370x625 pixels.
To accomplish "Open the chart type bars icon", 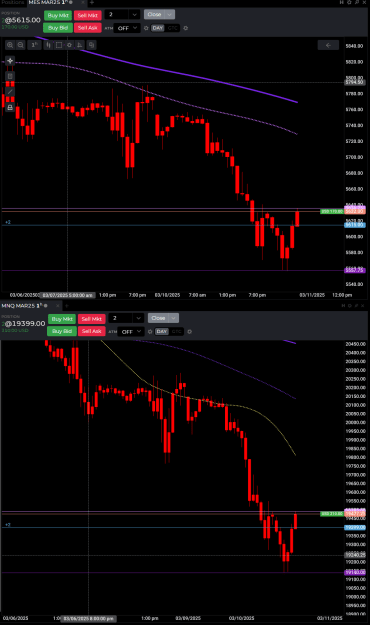I will pos(48,45).
